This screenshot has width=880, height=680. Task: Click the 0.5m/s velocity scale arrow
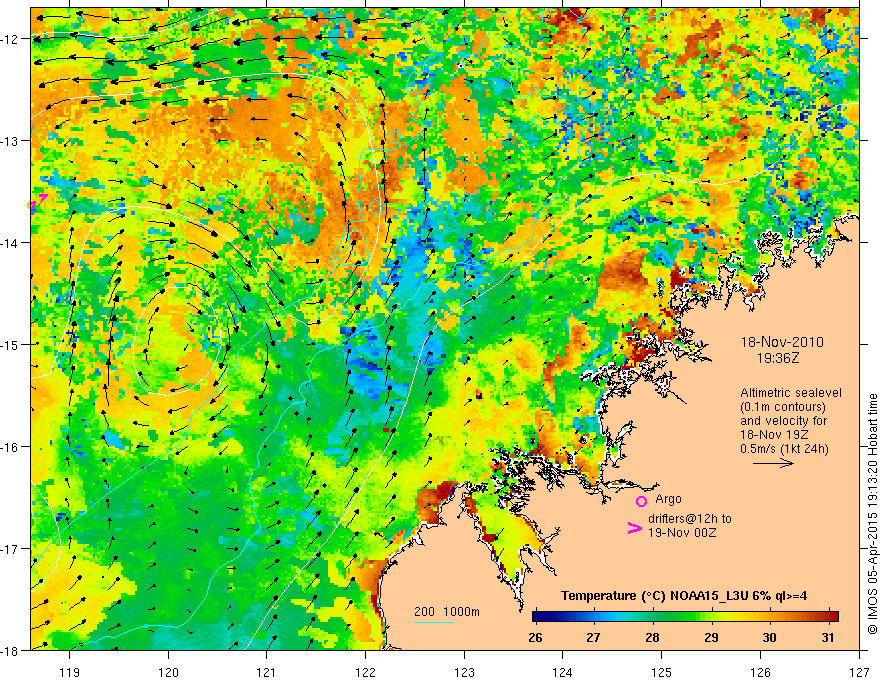773,463
